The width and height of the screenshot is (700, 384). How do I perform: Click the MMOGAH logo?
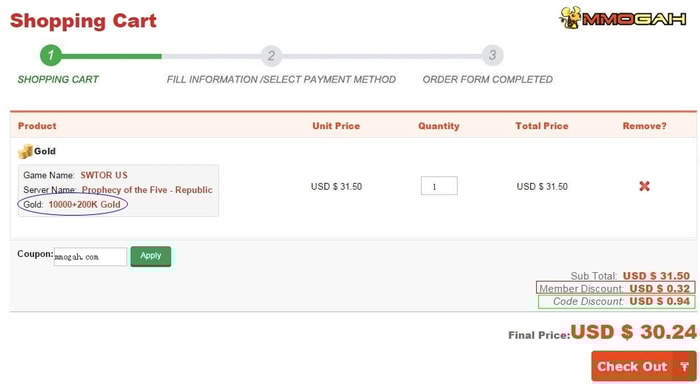pos(623,18)
